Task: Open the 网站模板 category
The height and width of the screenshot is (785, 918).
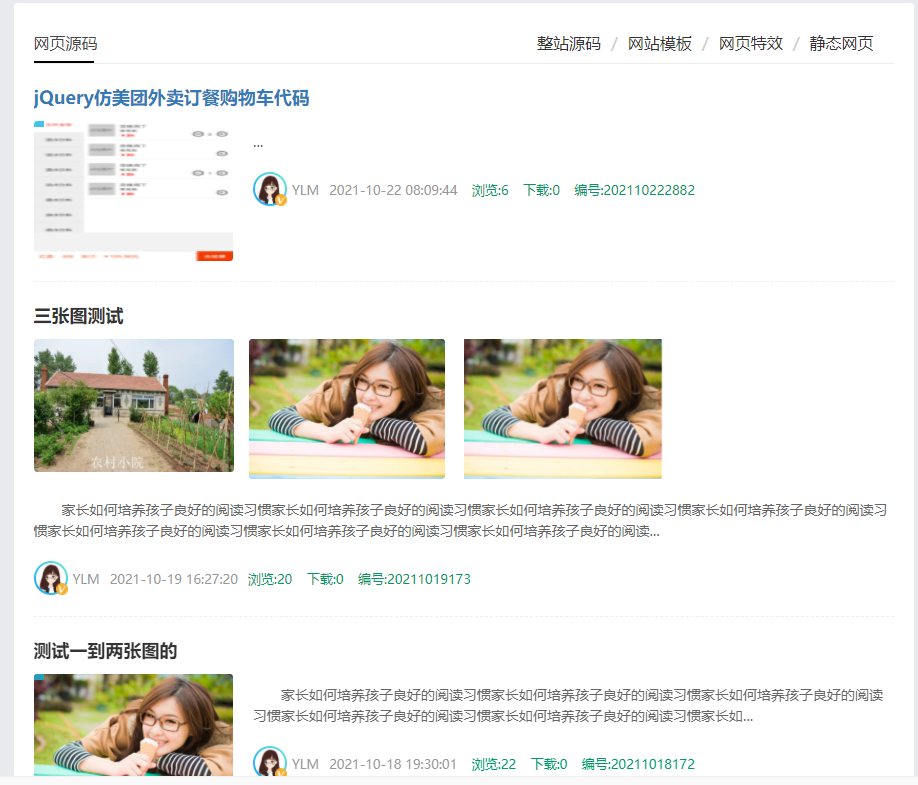Action: (x=659, y=44)
